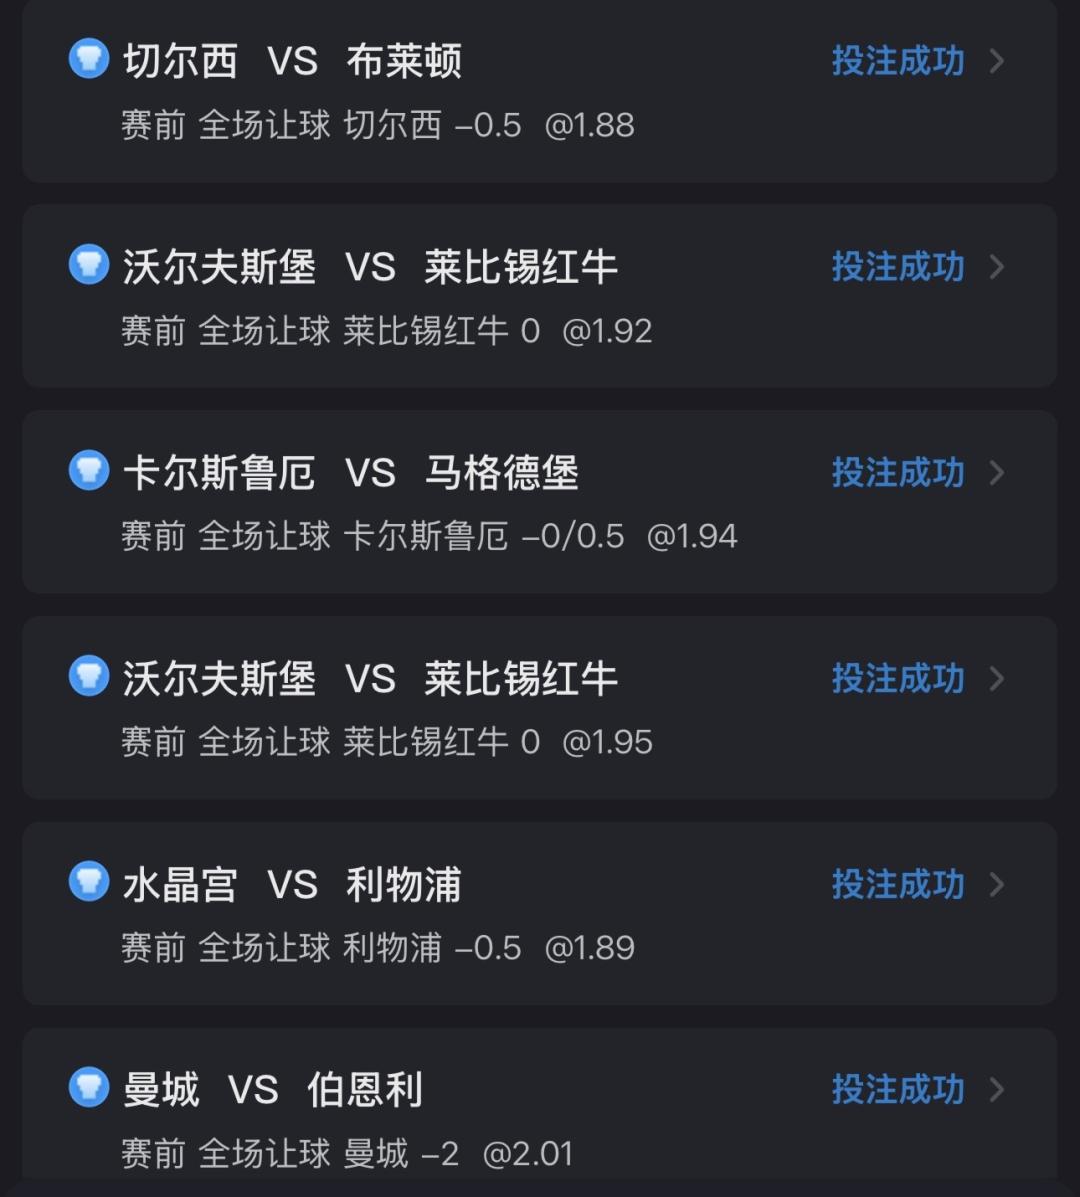Image resolution: width=1080 pixels, height=1197 pixels.
Task: Select the 曼城 -2 @2.01 bet details line
Action: 347,1154
